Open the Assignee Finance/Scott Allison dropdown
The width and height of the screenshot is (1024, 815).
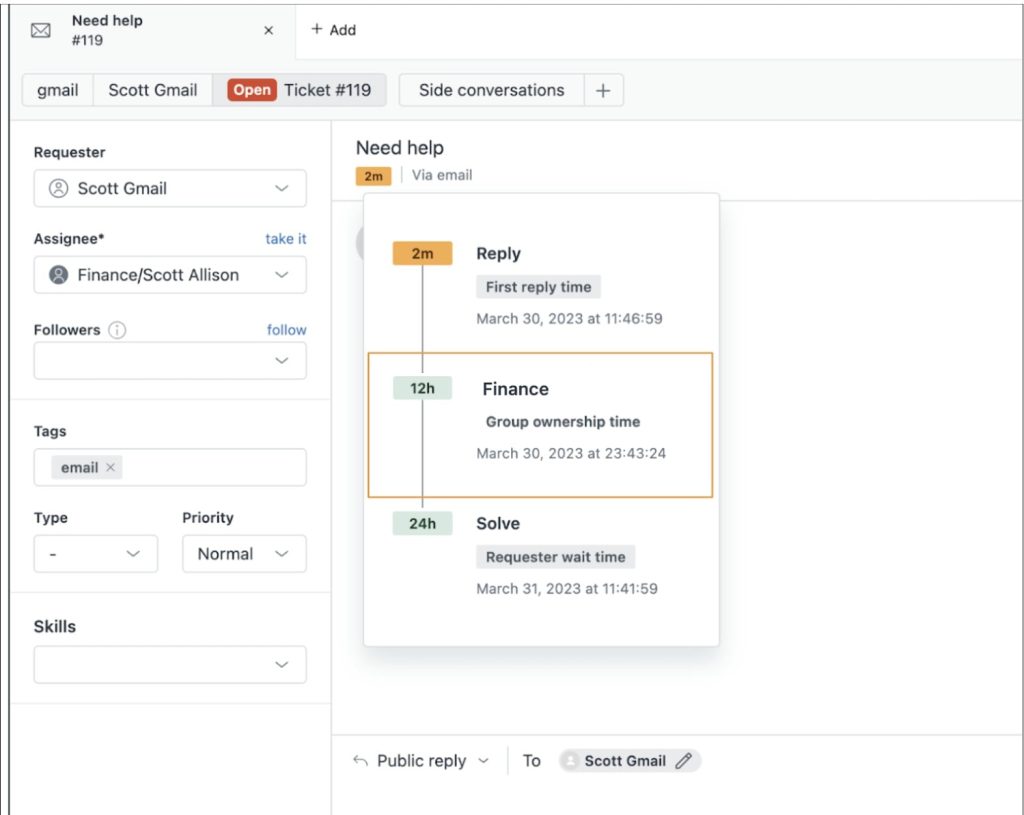[170, 275]
